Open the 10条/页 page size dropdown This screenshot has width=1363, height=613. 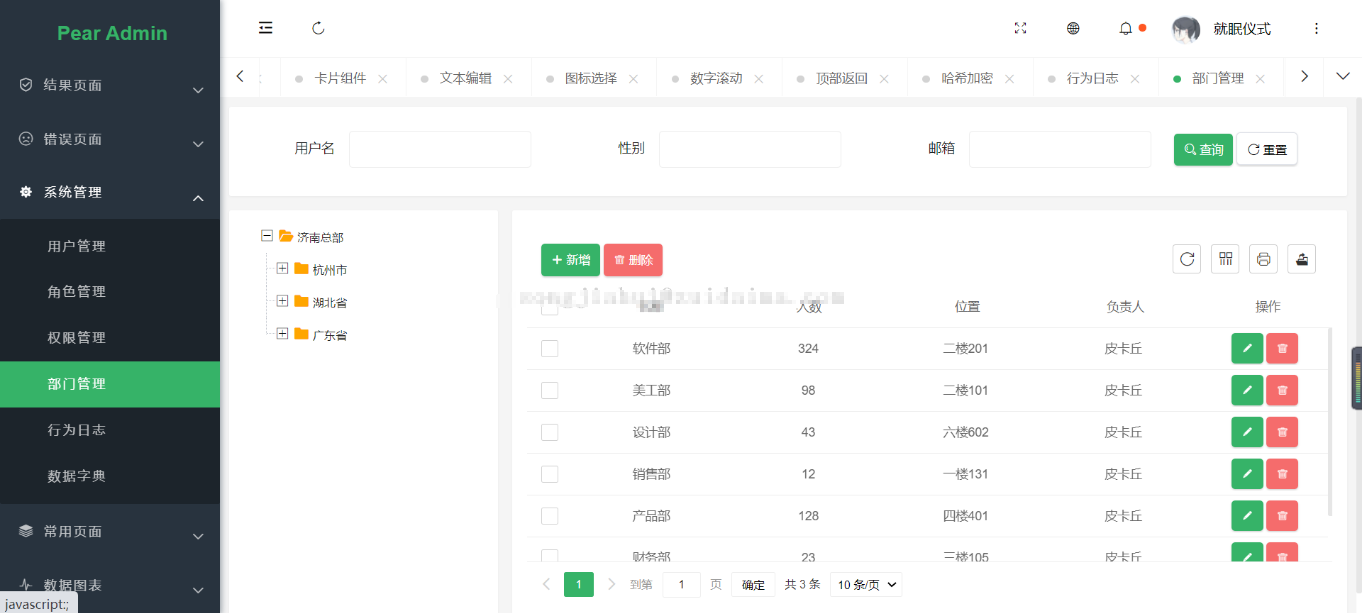[x=865, y=584]
